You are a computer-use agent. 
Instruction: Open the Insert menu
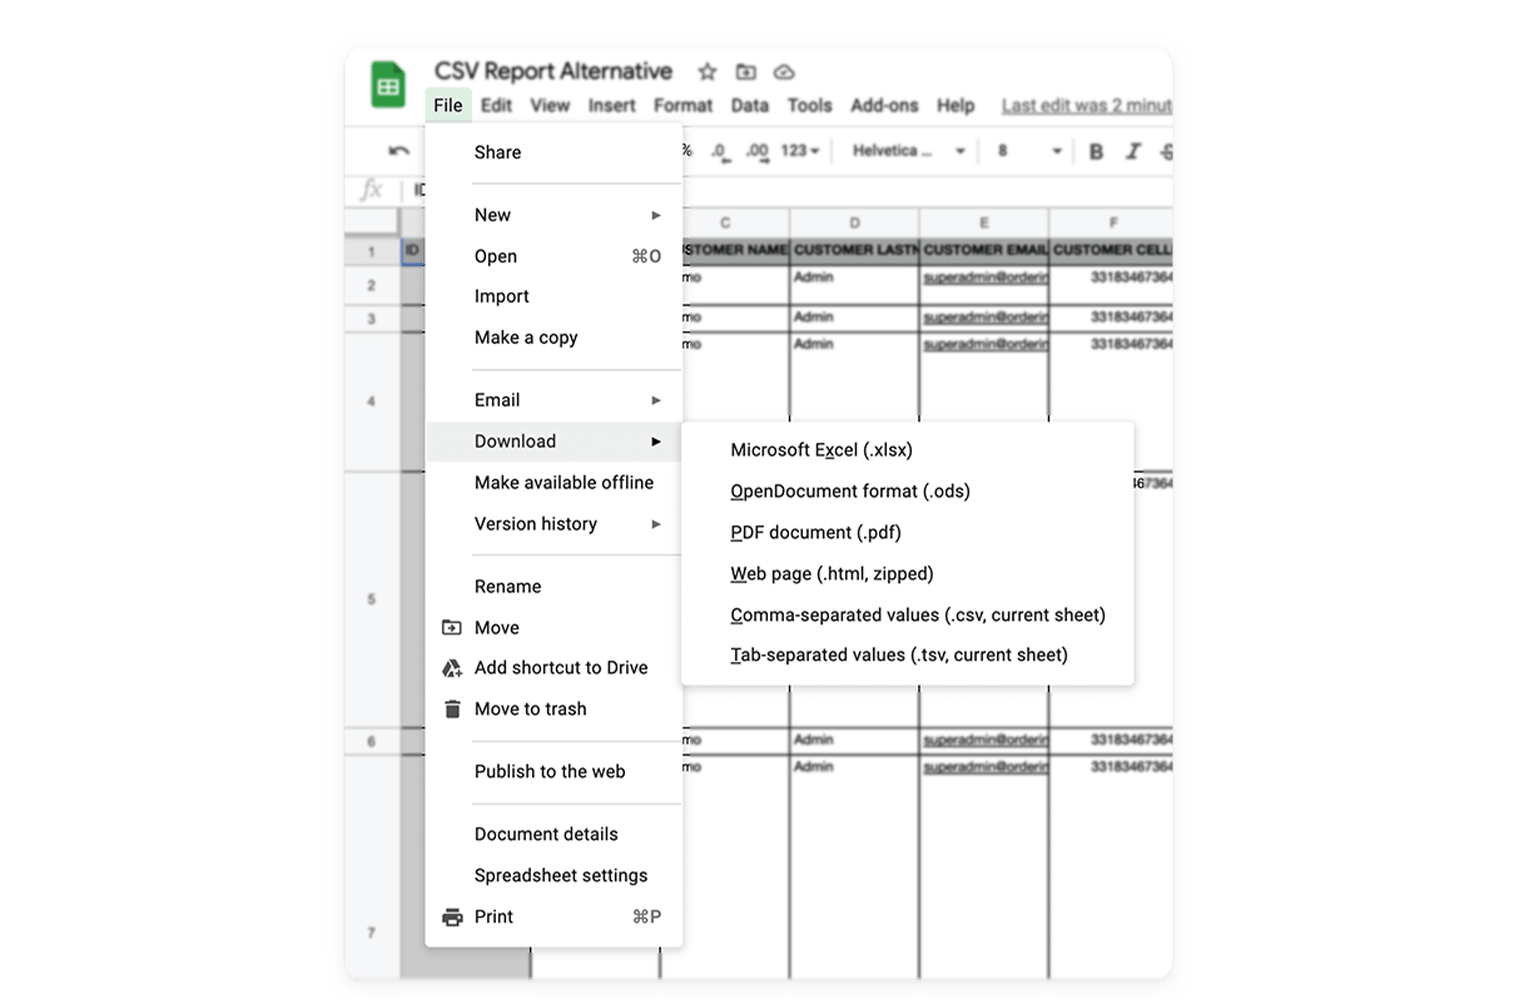click(x=612, y=105)
